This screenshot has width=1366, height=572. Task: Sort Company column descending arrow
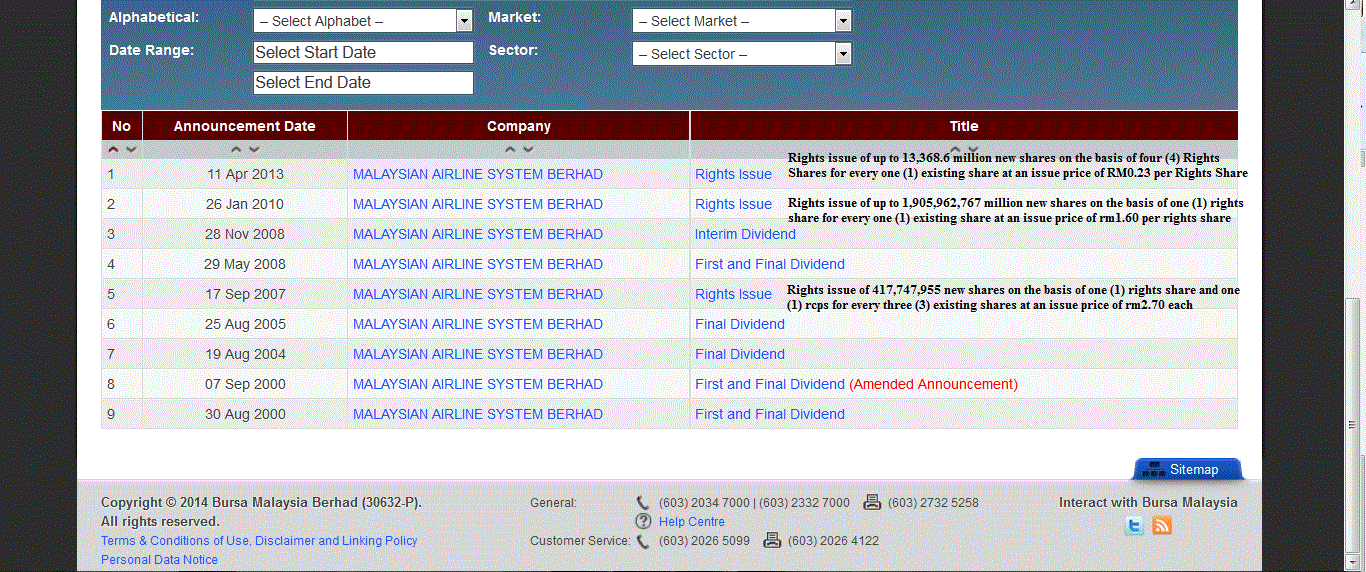[x=528, y=149]
